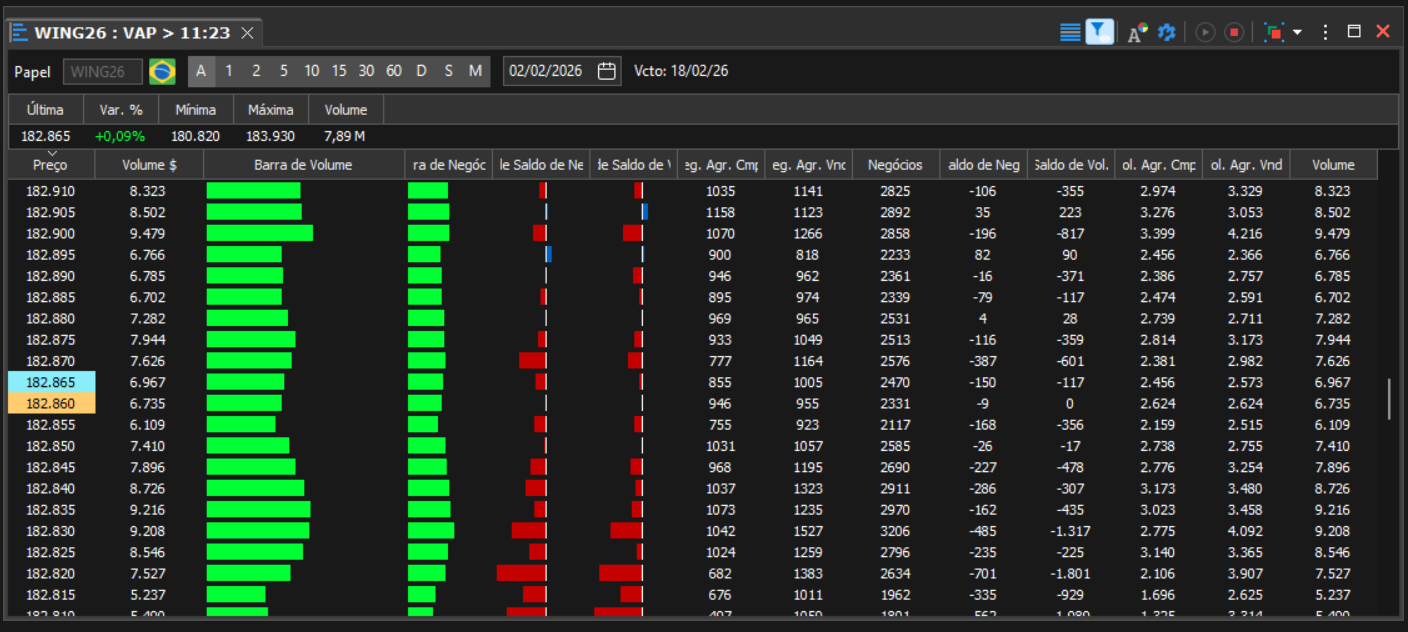Expand the dropdown arrow beside link icon

click(x=1297, y=32)
